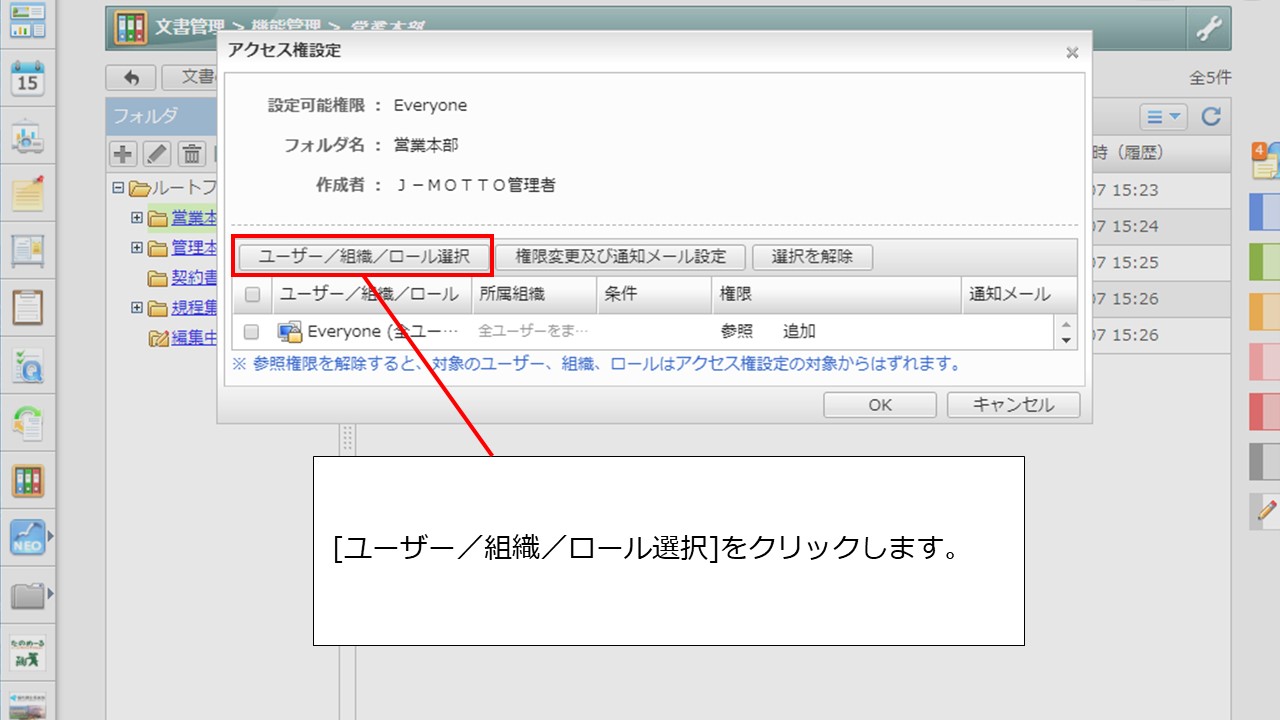Click the edit folder pencil icon
The height and width of the screenshot is (720, 1280).
tap(157, 154)
